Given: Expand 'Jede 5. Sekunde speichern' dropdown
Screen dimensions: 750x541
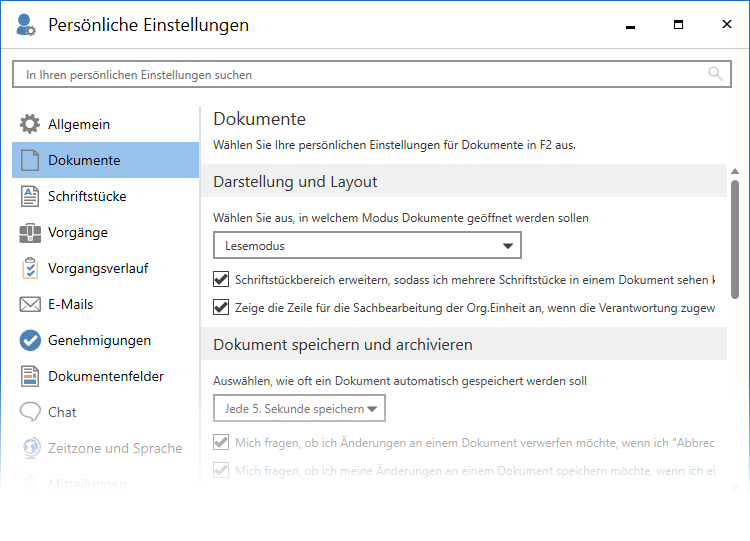Looking at the screenshot, I should [299, 409].
